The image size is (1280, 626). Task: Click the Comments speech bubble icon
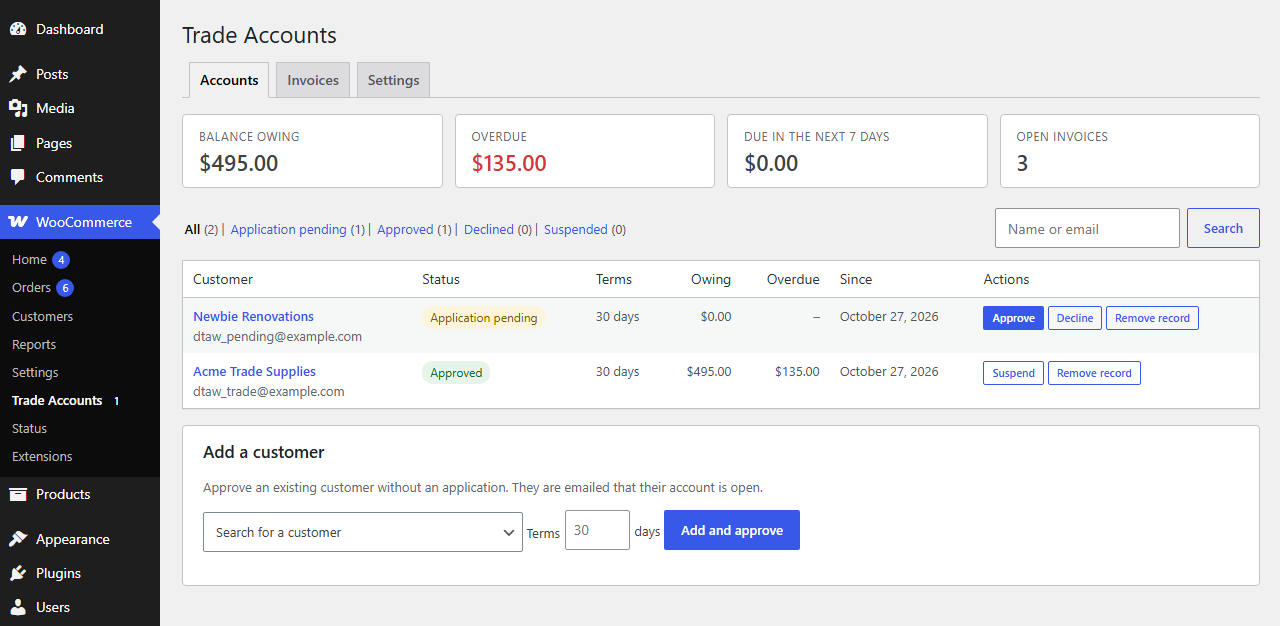pos(18,177)
